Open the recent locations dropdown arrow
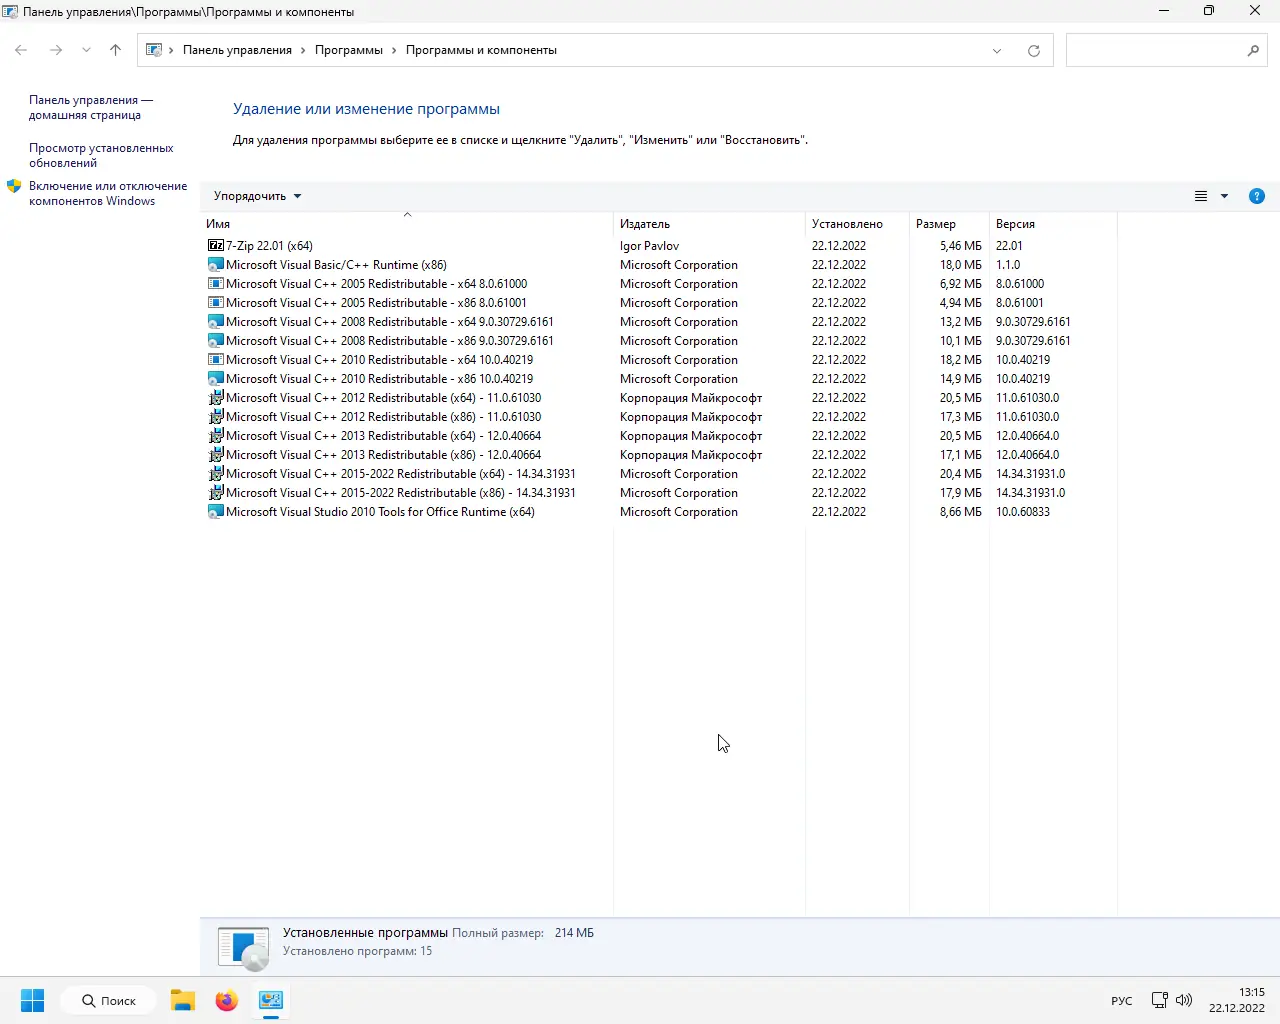This screenshot has width=1280, height=1024. (86, 50)
